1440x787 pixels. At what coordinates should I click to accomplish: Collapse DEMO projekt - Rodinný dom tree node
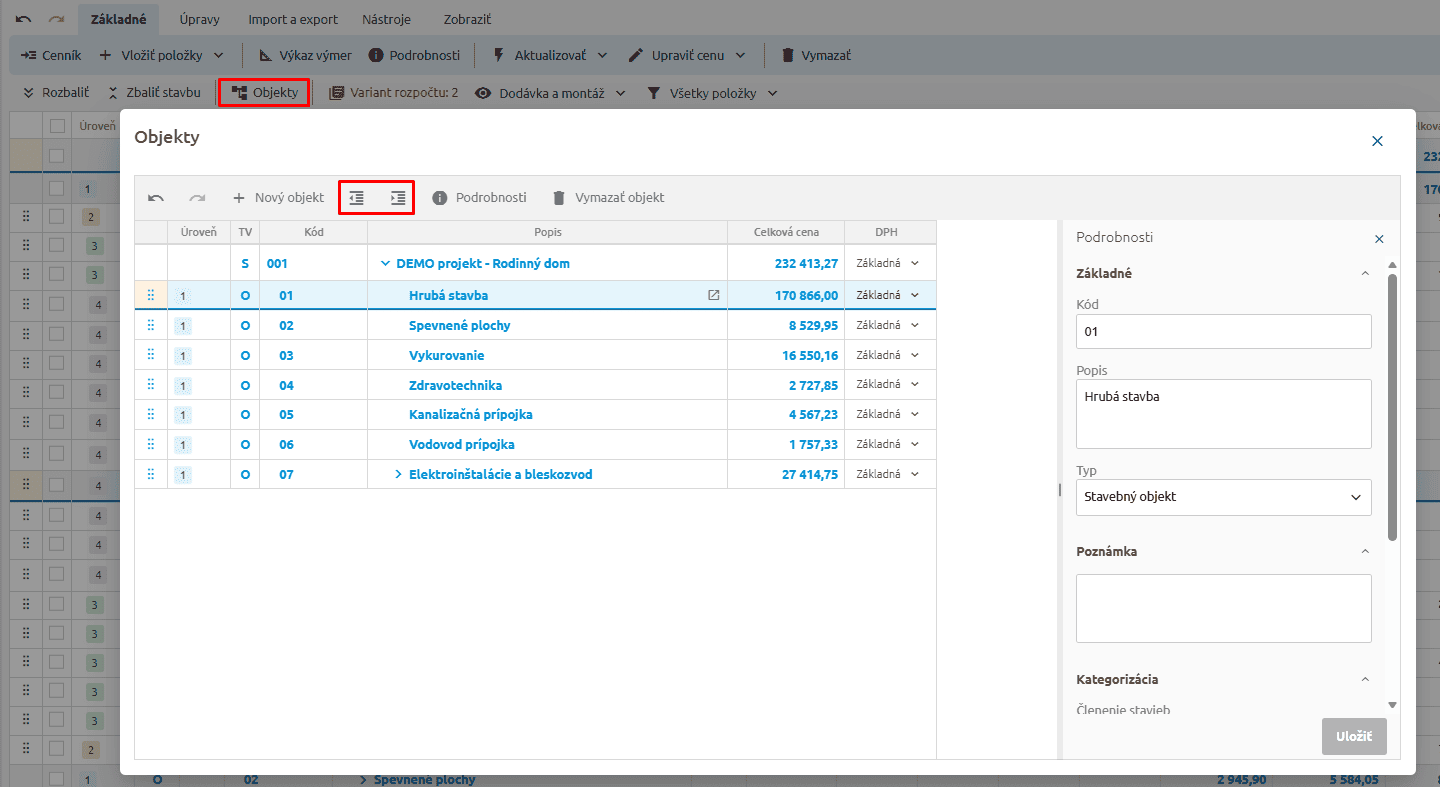(x=385, y=264)
